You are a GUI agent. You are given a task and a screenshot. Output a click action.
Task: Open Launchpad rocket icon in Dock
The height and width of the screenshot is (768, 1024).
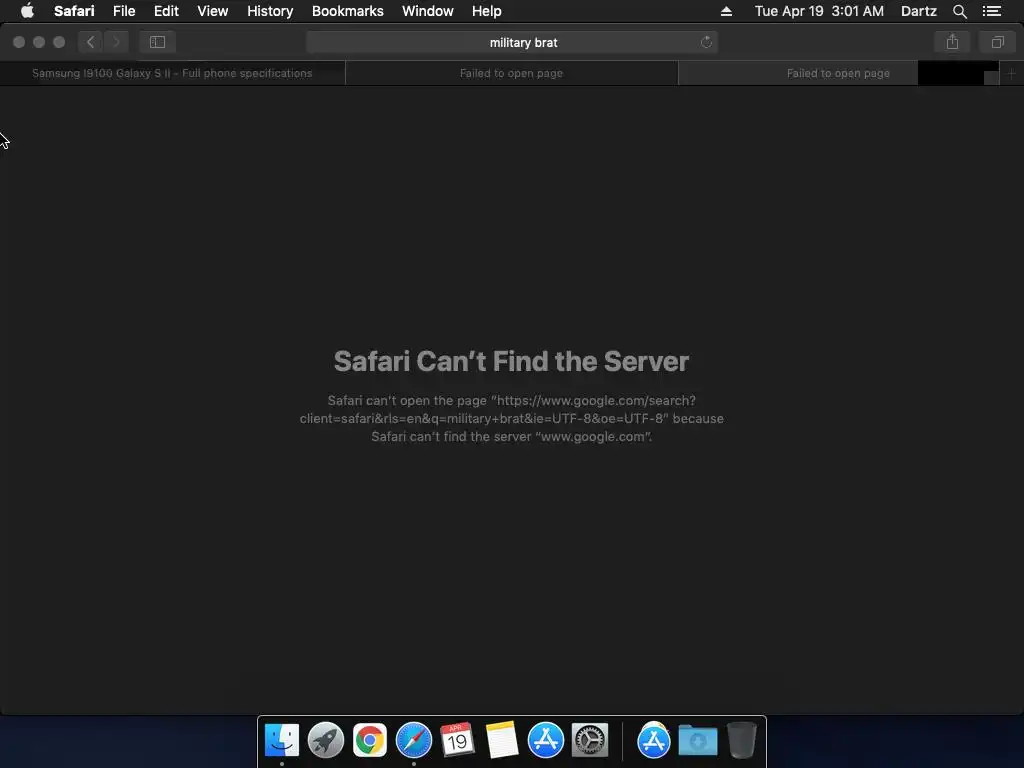point(325,741)
